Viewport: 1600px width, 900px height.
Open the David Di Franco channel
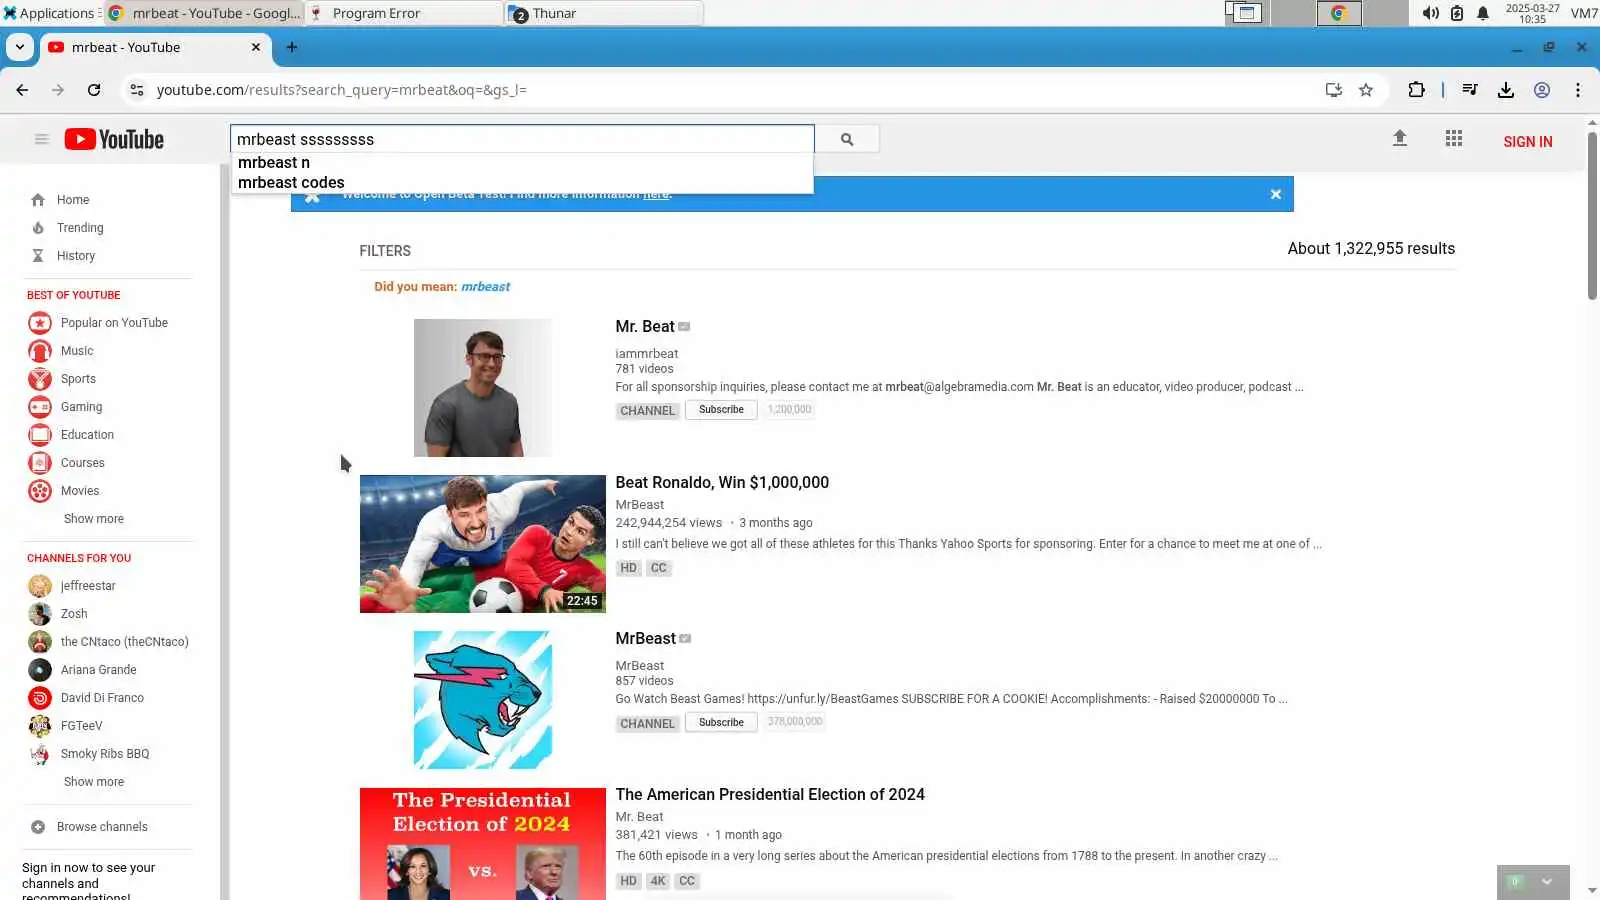(102, 698)
